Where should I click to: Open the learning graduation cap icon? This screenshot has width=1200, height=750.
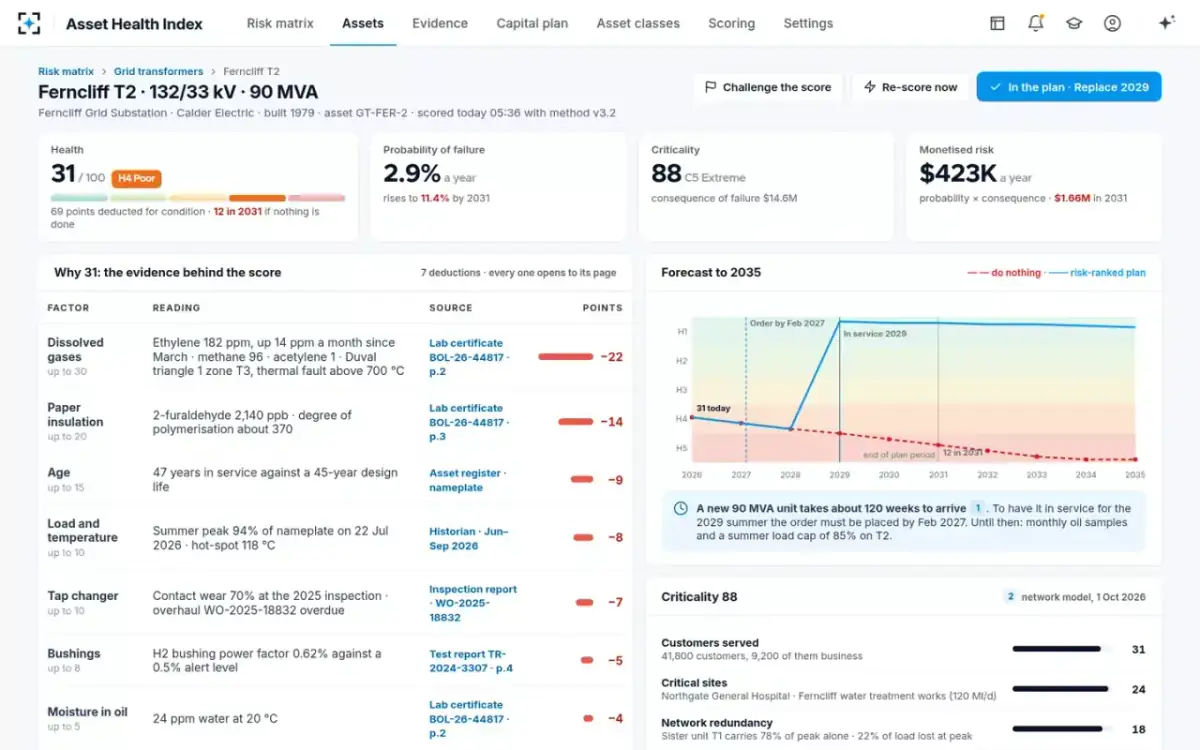point(1074,23)
